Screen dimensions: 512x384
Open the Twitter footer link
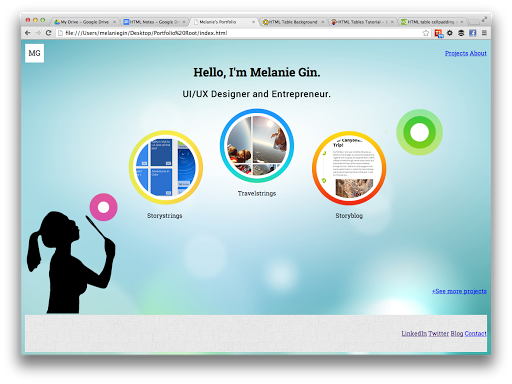point(438,333)
